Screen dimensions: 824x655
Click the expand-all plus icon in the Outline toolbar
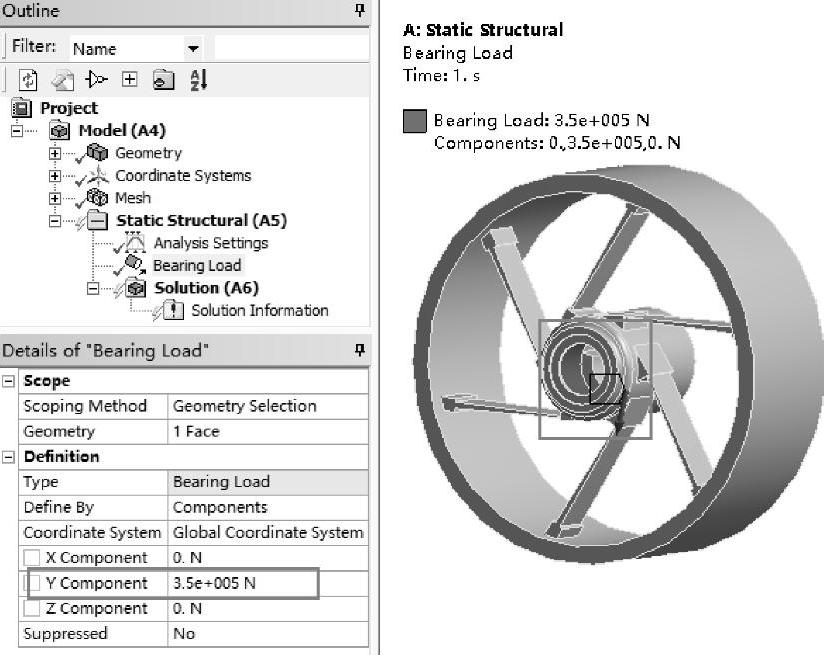[x=129, y=80]
